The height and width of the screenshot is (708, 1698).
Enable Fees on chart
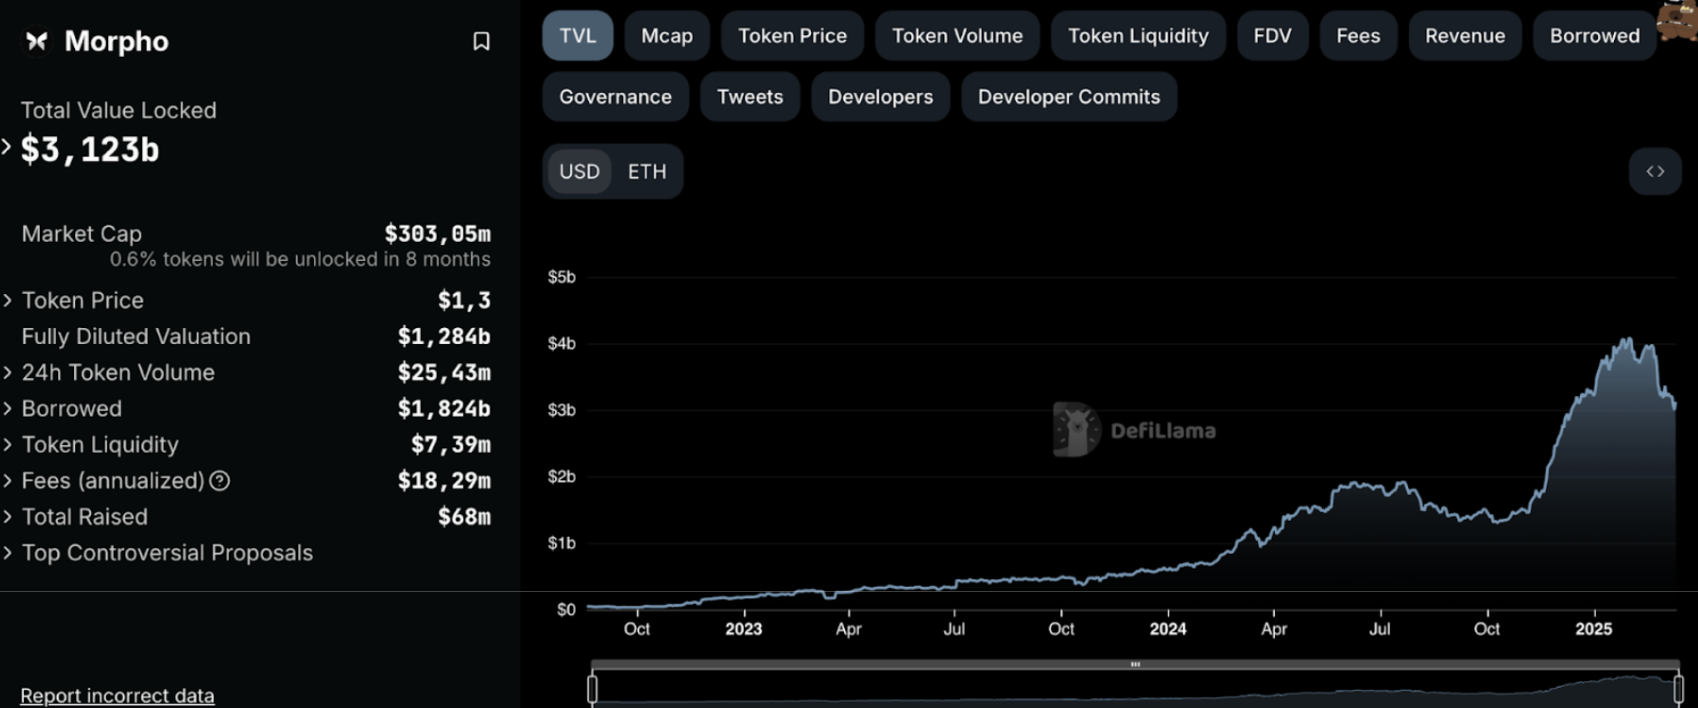tap(1358, 36)
